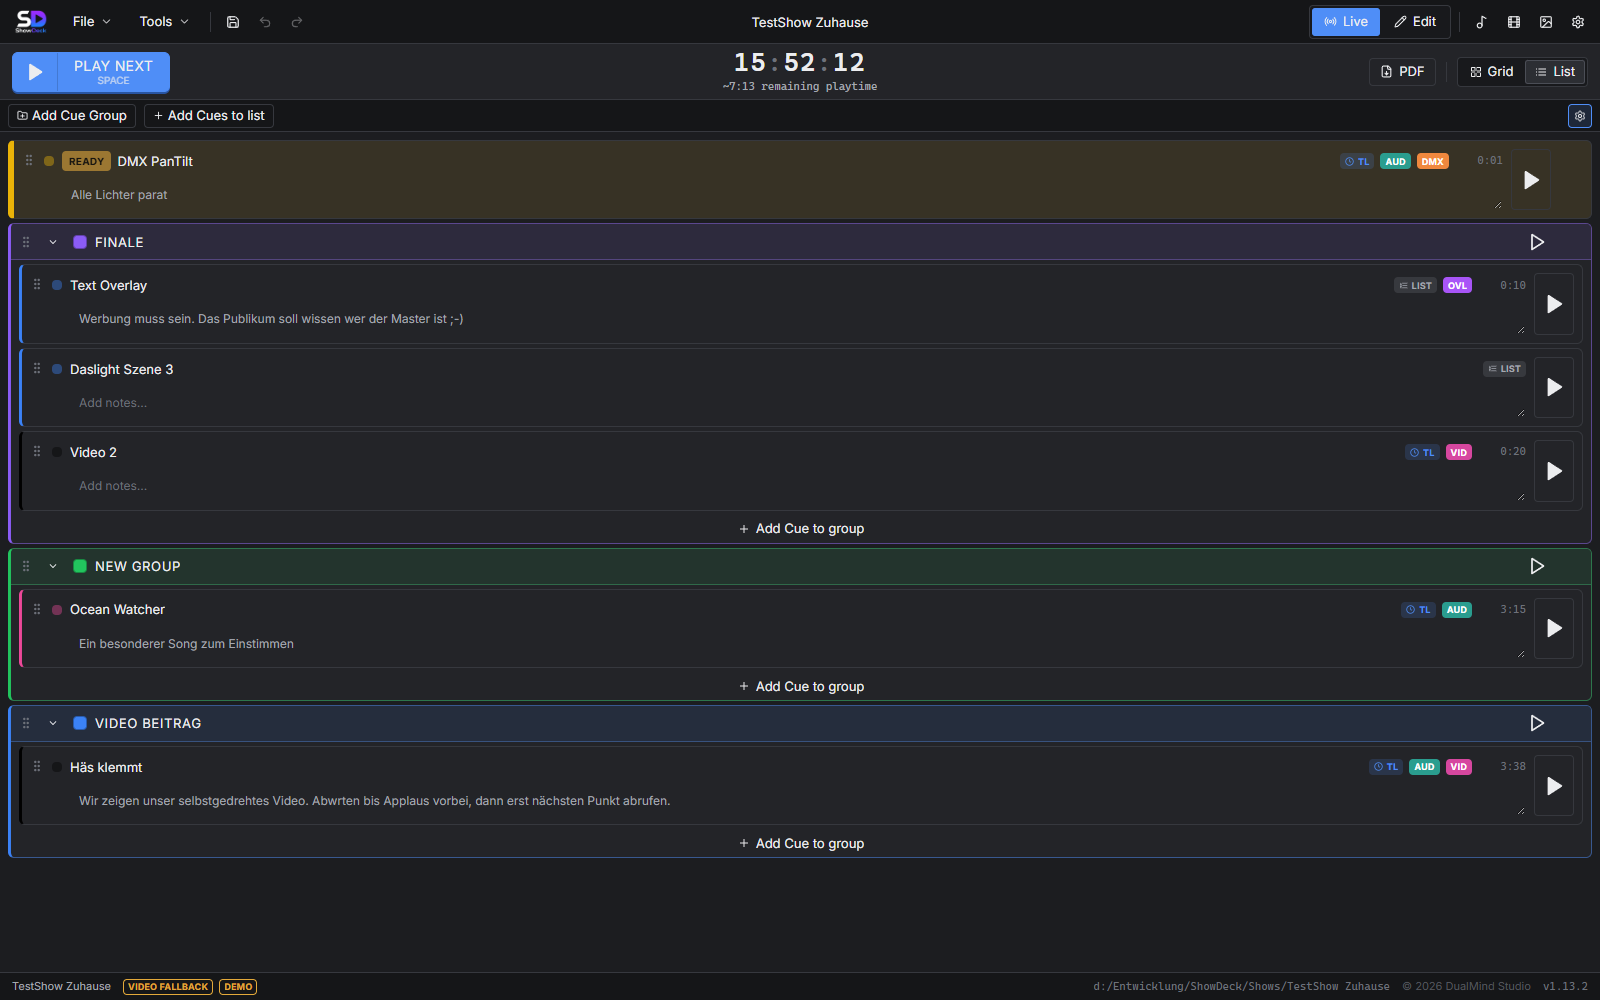This screenshot has height=1000, width=1600.
Task: Add Cue to the VIDEO BEITRAG group
Action: 801,844
